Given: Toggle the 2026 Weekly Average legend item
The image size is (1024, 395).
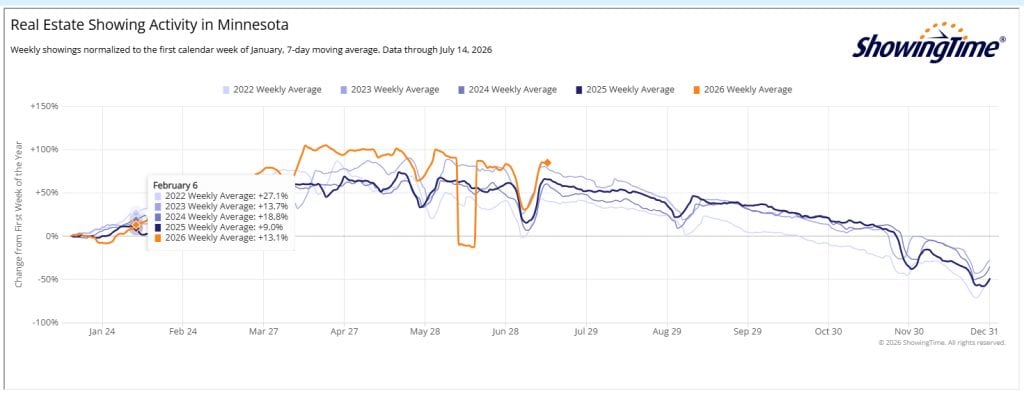Looking at the screenshot, I should pyautogui.click(x=742, y=89).
